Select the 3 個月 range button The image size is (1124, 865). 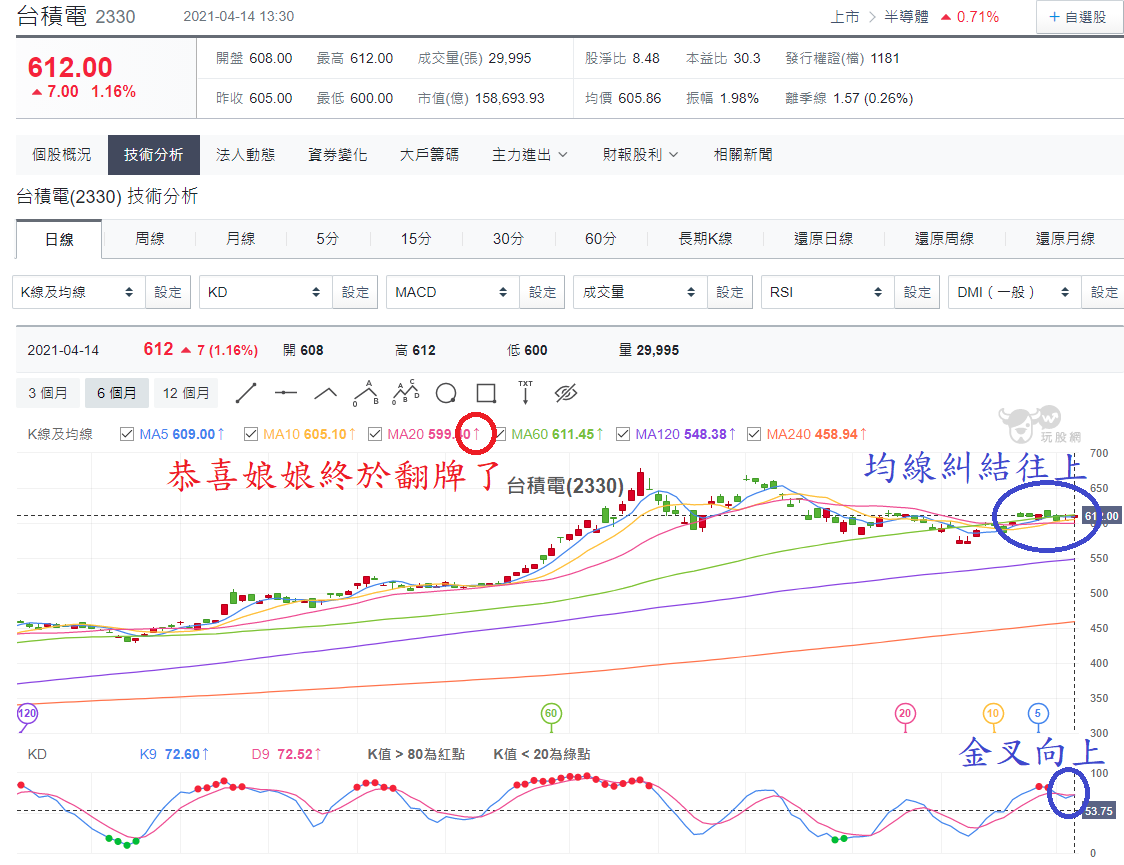48,393
